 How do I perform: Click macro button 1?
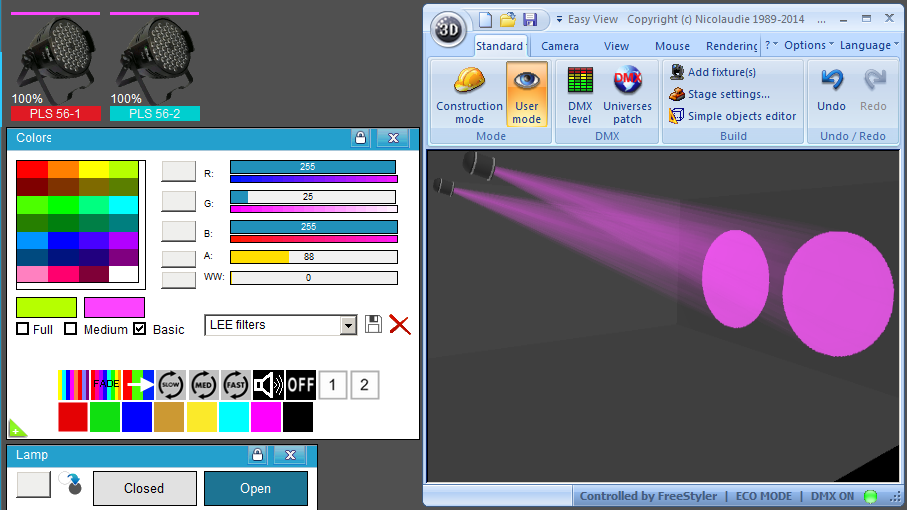pos(333,385)
